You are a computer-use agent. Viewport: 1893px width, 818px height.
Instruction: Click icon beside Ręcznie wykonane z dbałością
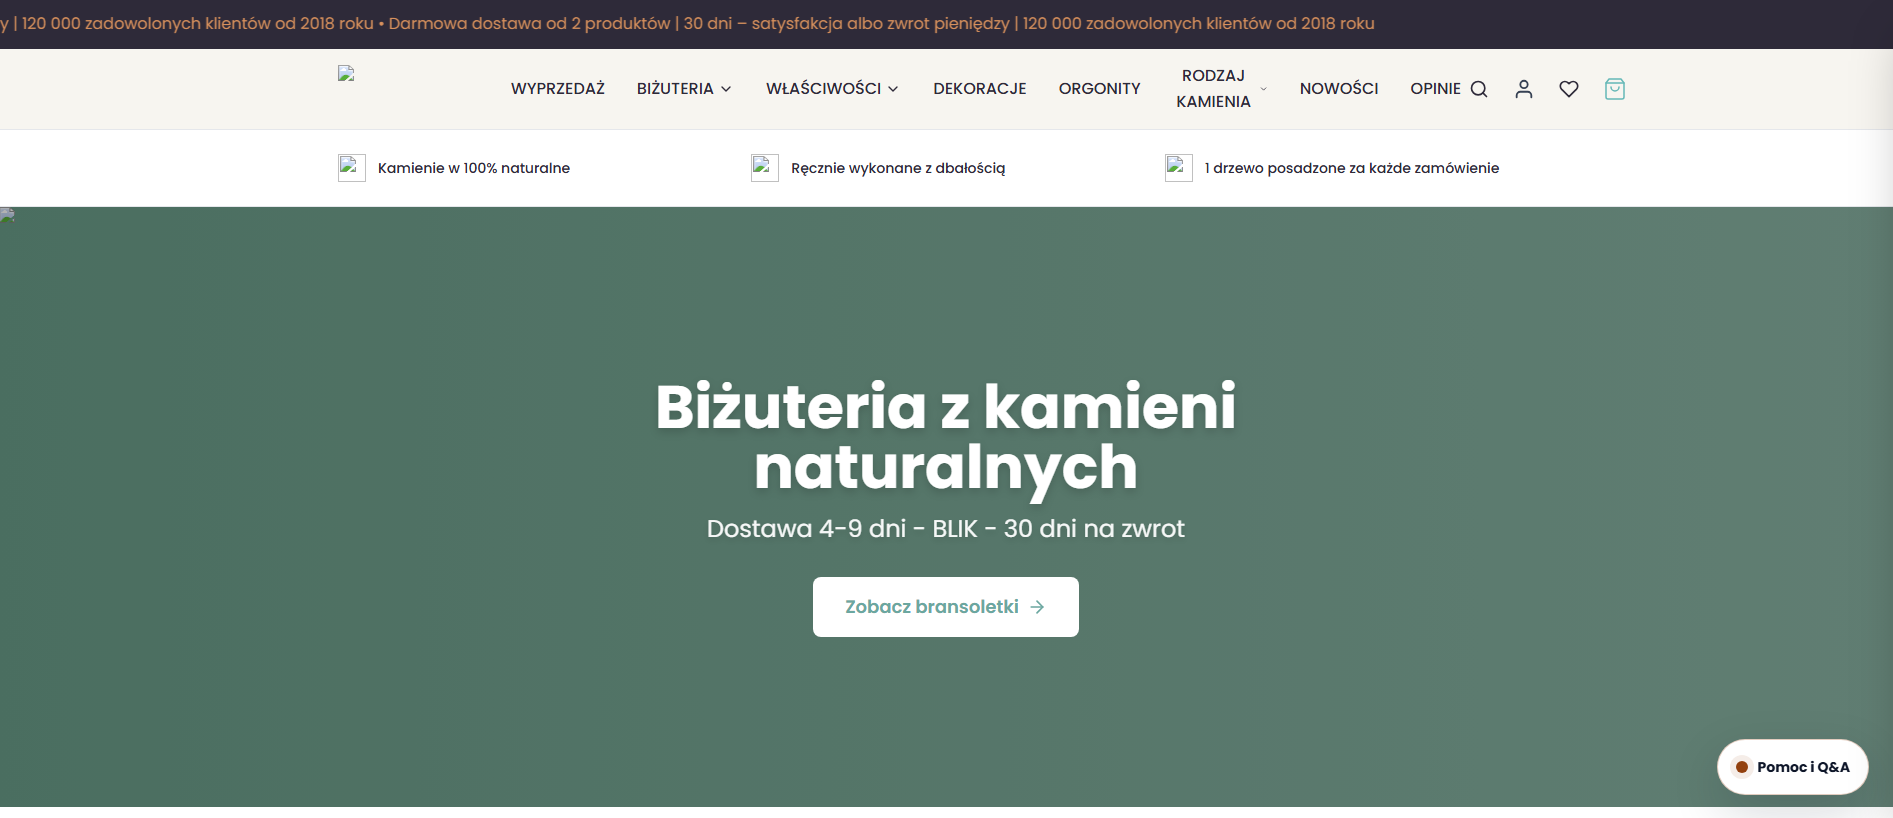(x=765, y=168)
